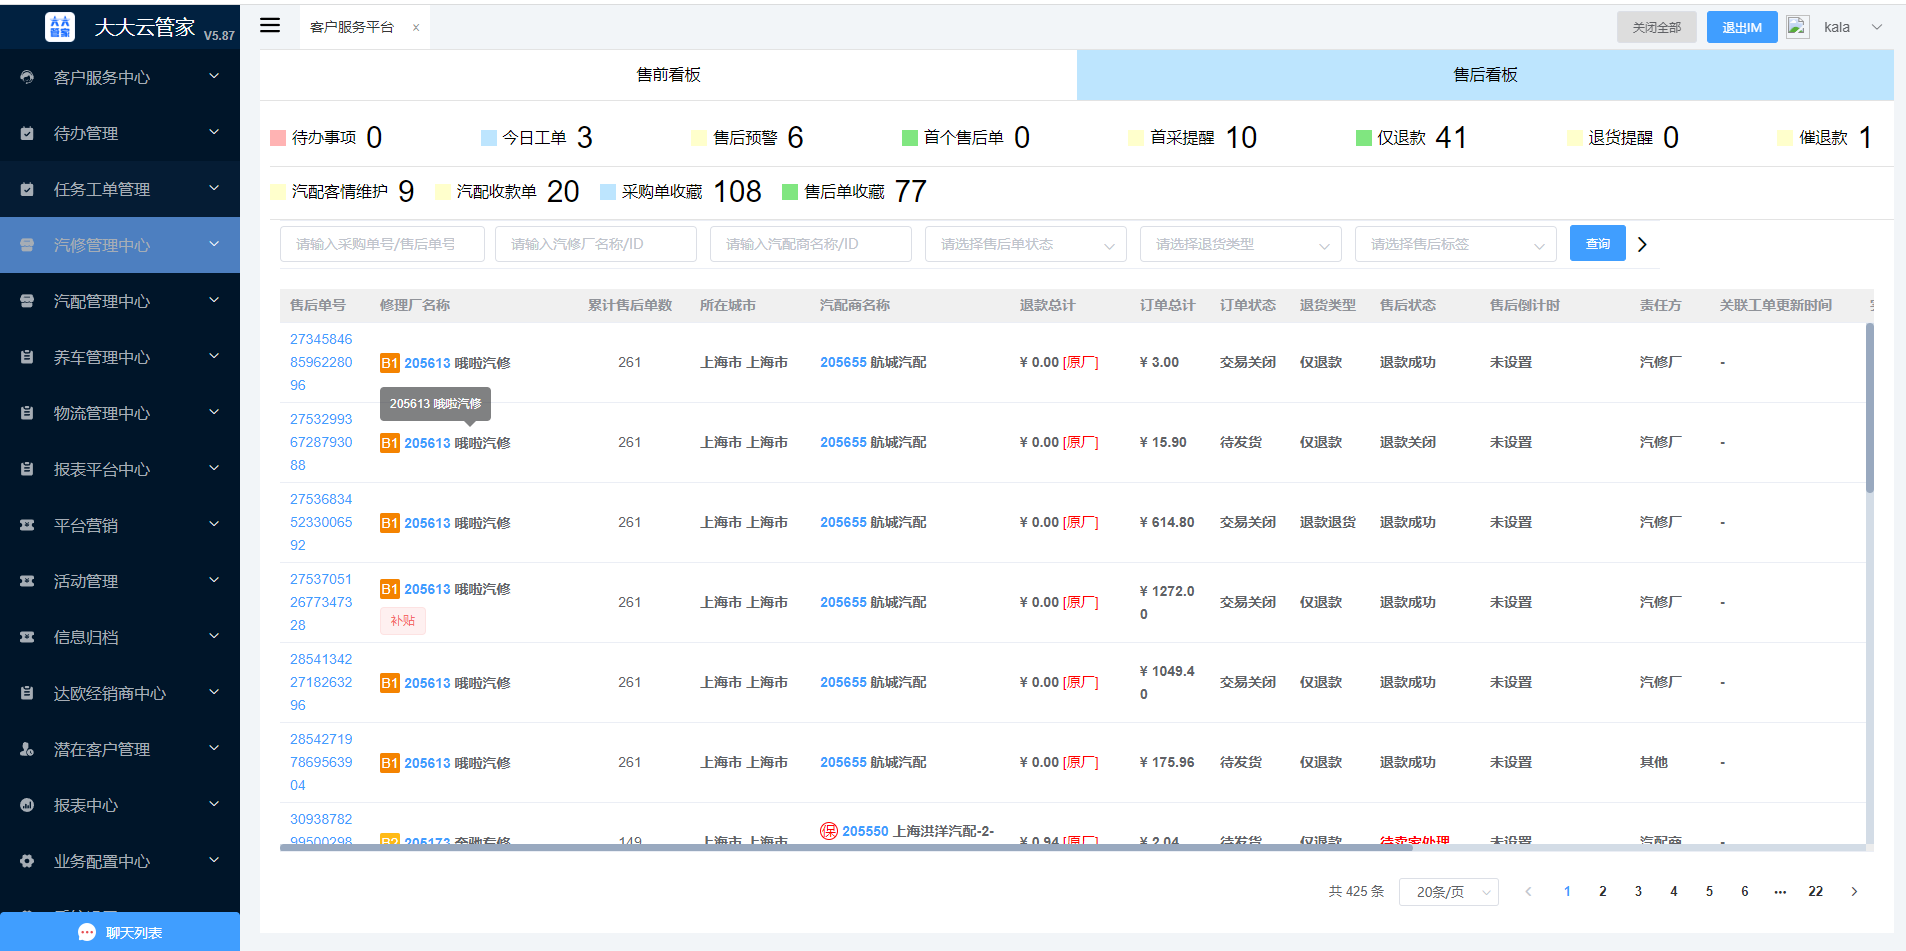Expand the 任务工单管理 menu chevron
The image size is (1906, 951).
coord(214,188)
